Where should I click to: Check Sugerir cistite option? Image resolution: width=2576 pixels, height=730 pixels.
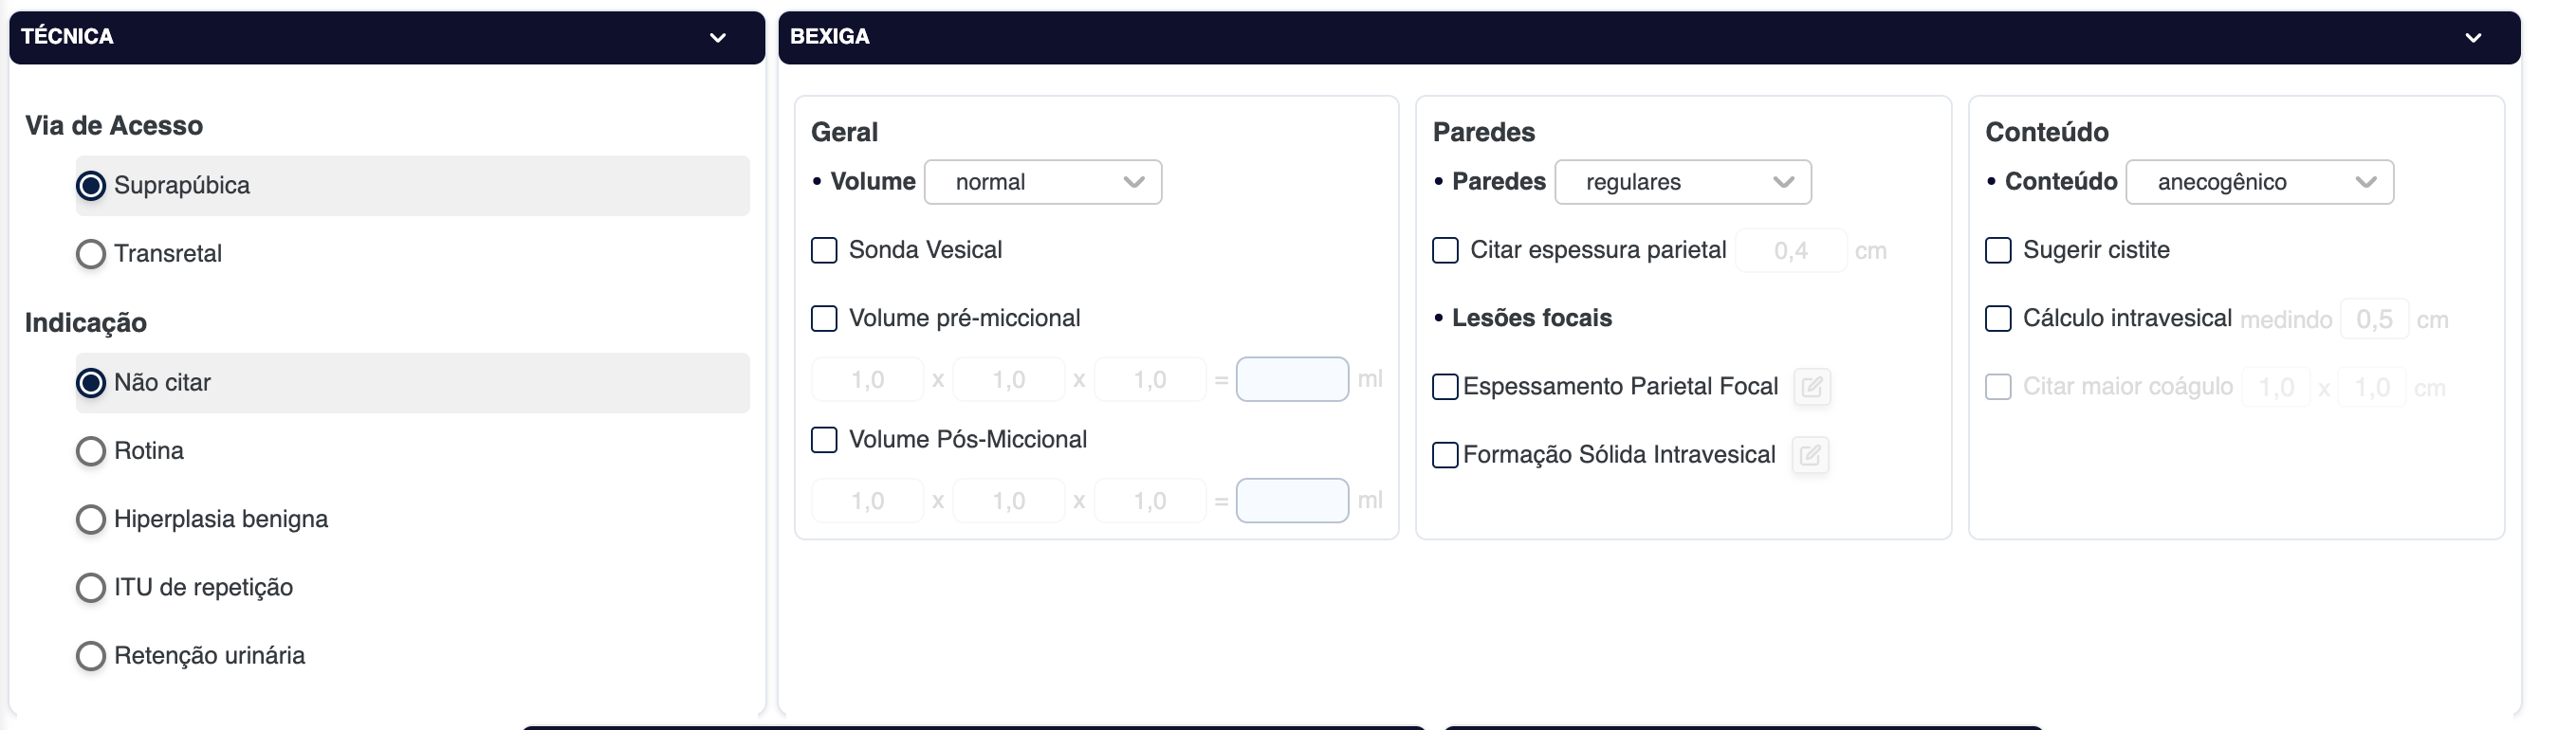[1997, 250]
